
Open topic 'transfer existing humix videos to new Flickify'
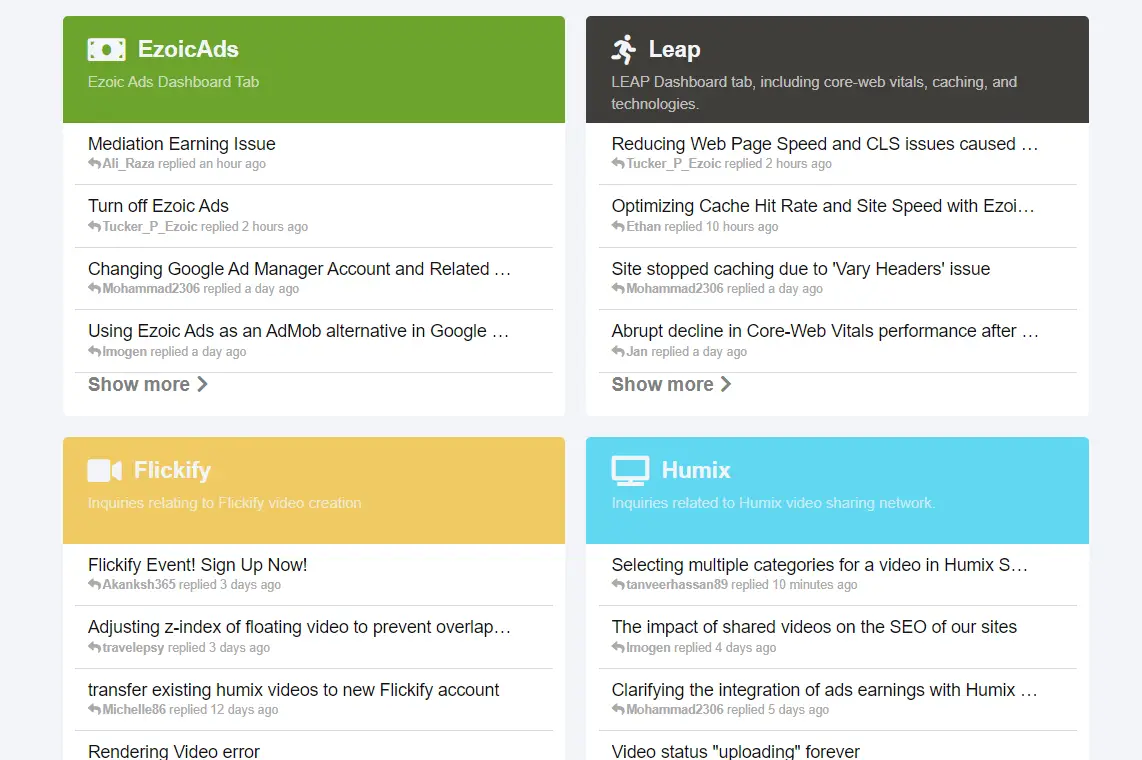[294, 689]
